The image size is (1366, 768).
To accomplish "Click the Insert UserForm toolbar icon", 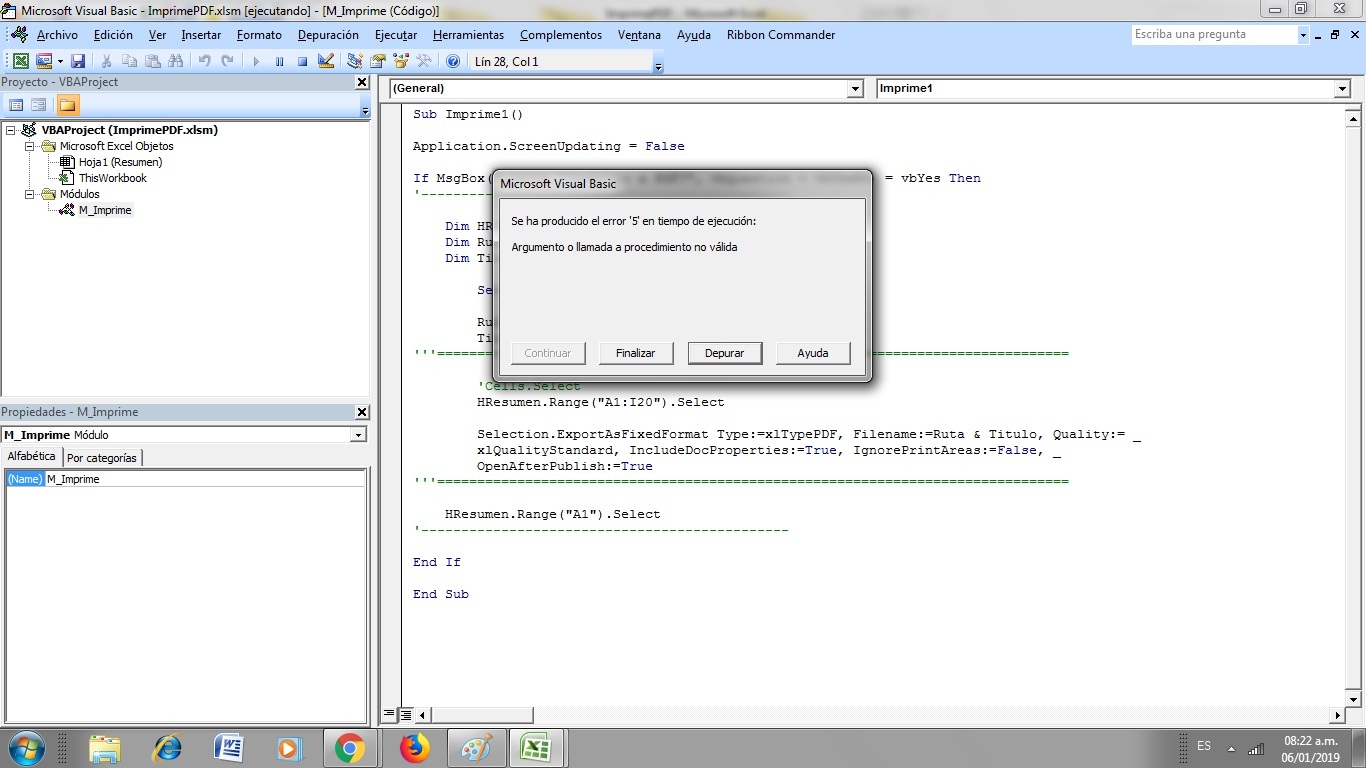I will click(44, 61).
